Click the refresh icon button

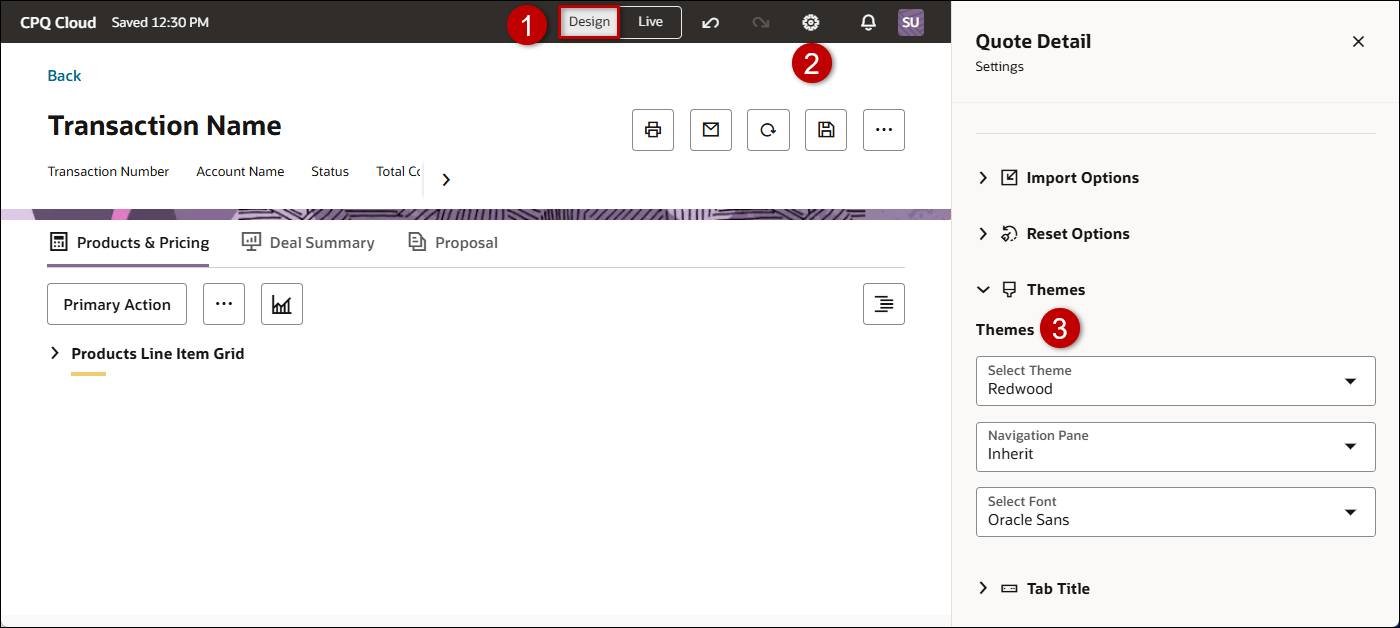pos(768,130)
